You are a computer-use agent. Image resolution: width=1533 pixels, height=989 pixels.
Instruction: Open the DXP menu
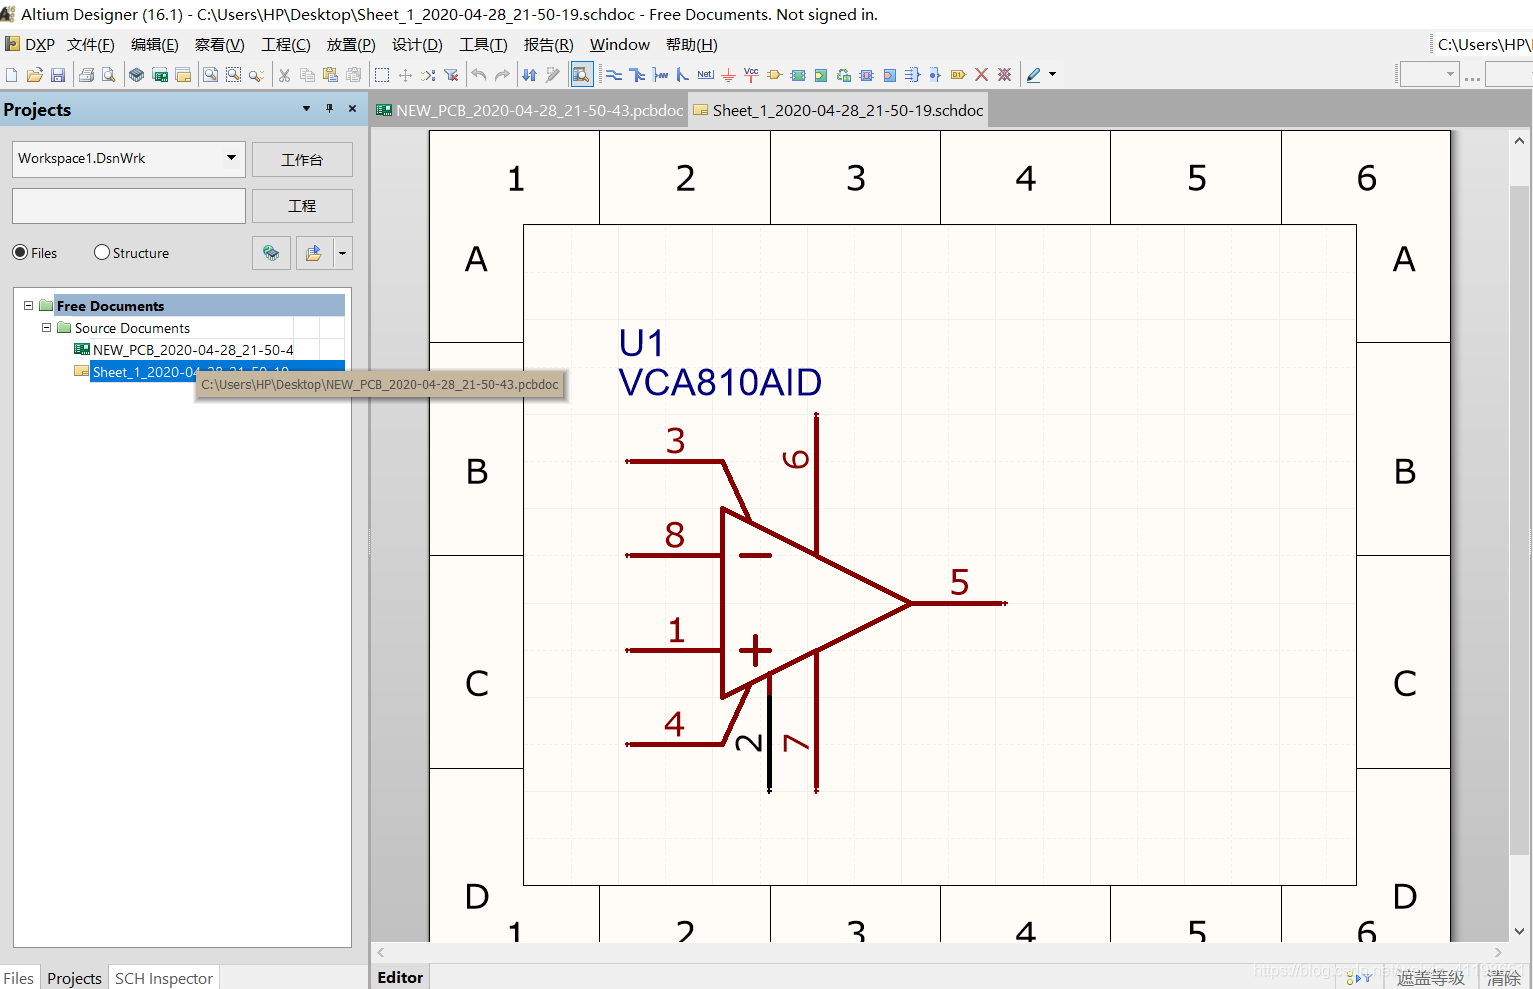(x=31, y=45)
